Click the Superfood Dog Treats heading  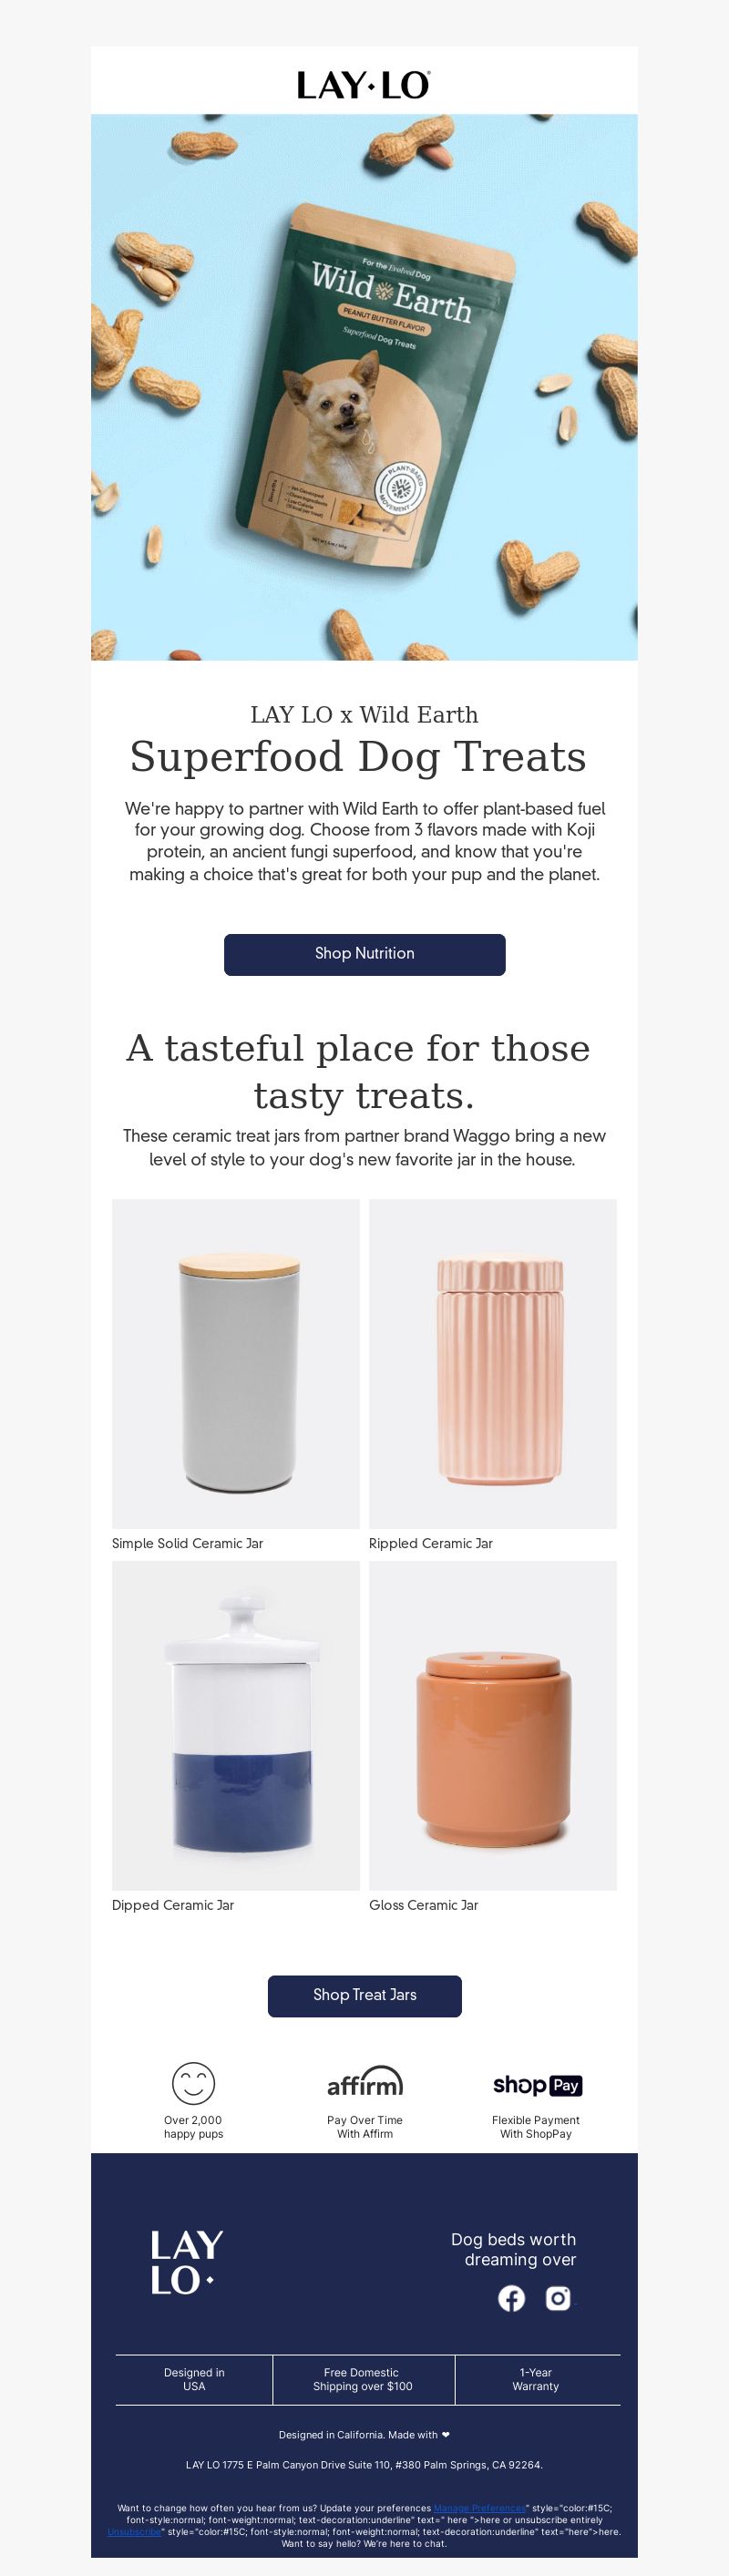coord(358,757)
